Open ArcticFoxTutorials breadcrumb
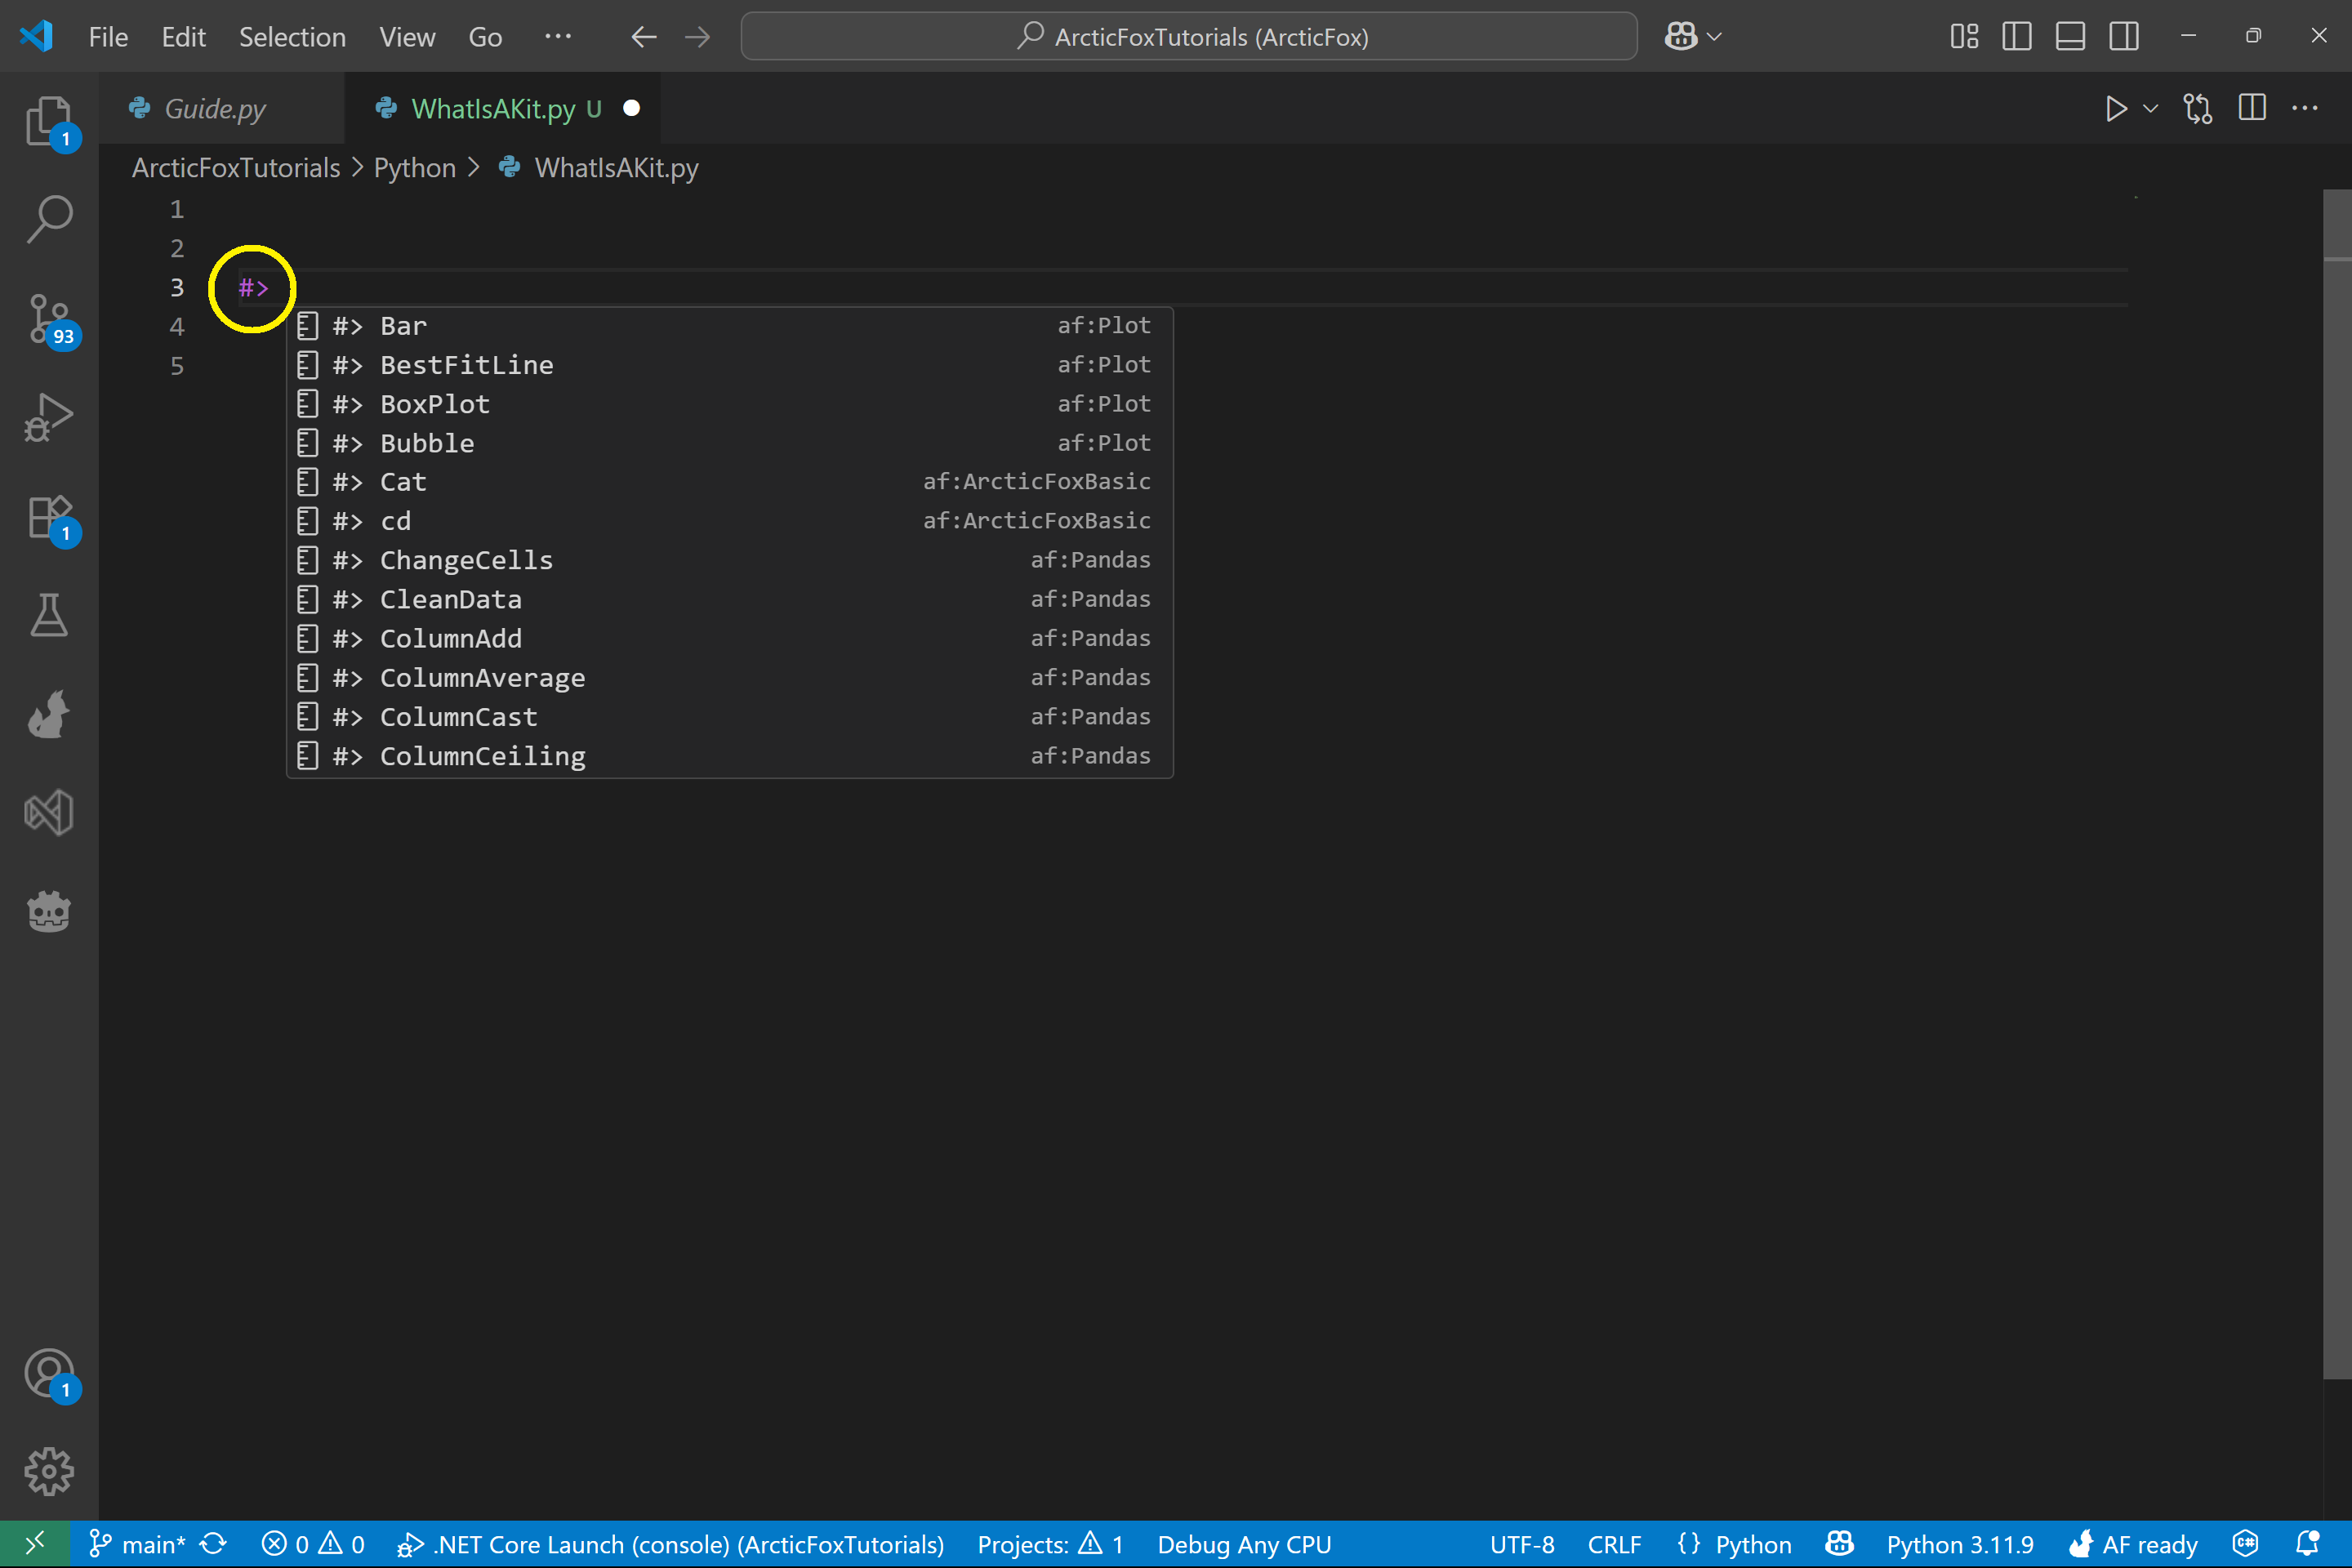 click(236, 168)
